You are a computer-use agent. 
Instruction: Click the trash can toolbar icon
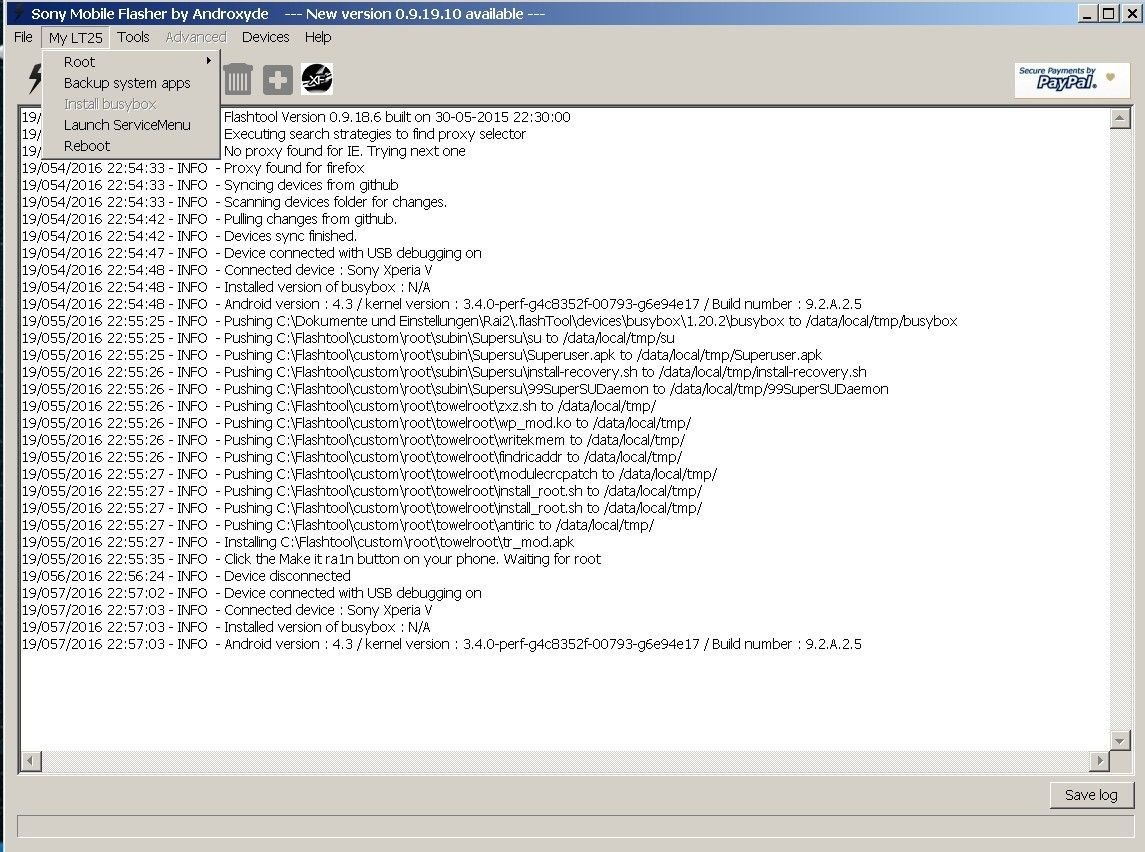pos(237,79)
